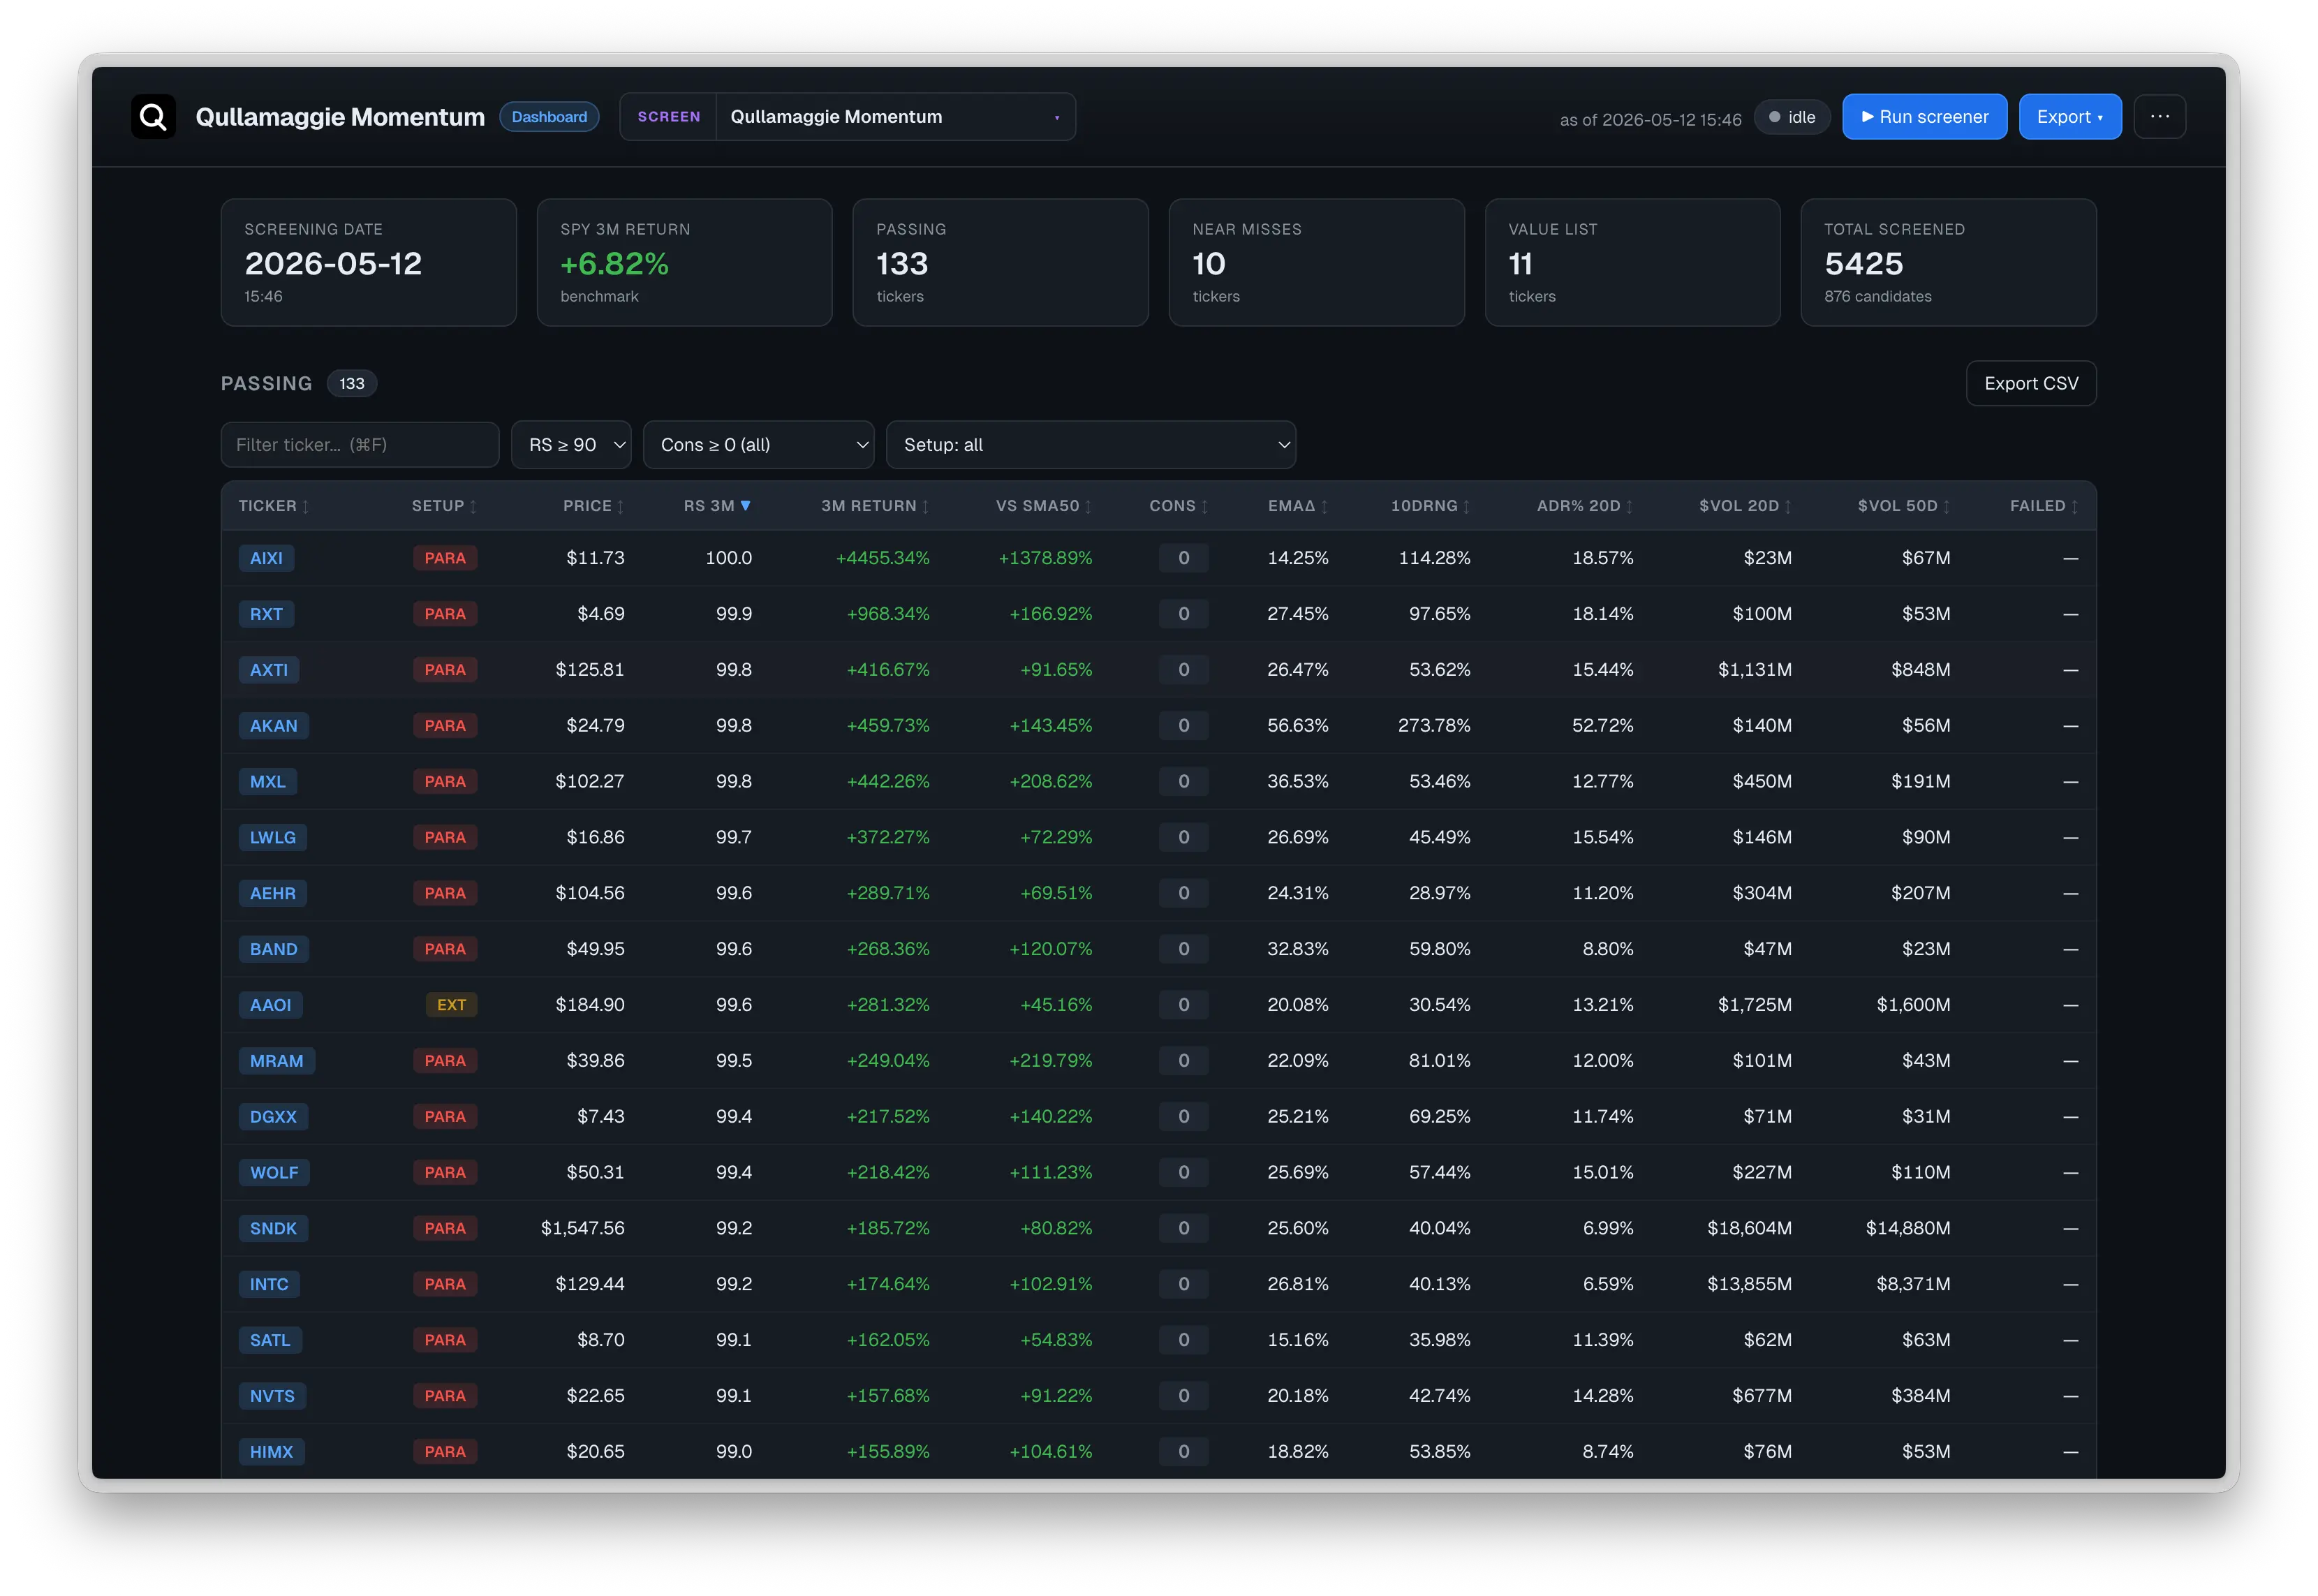Open the RXT ticker link
The width and height of the screenshot is (2318, 1596).
pos(266,614)
